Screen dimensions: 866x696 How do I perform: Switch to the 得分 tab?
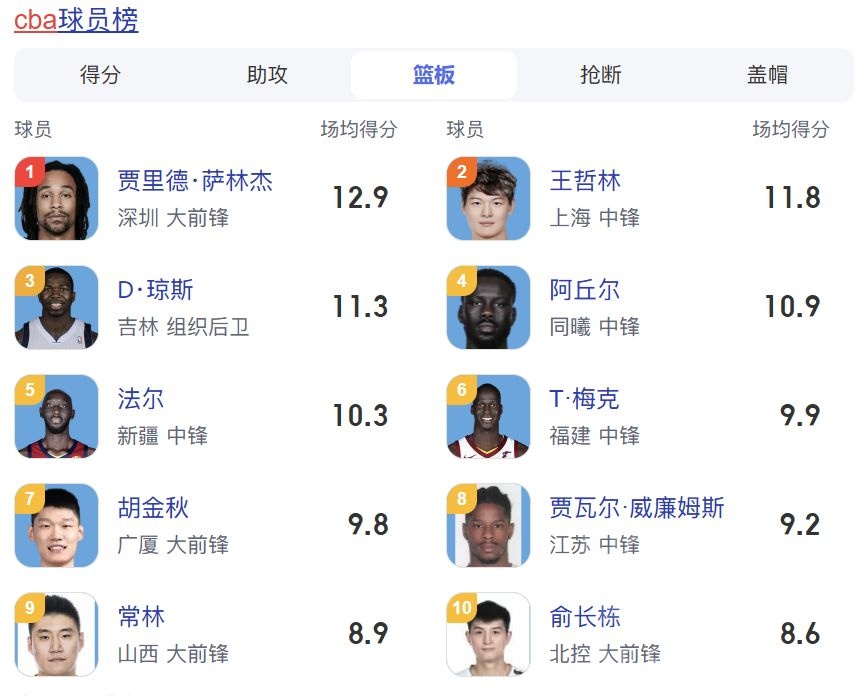tap(100, 75)
